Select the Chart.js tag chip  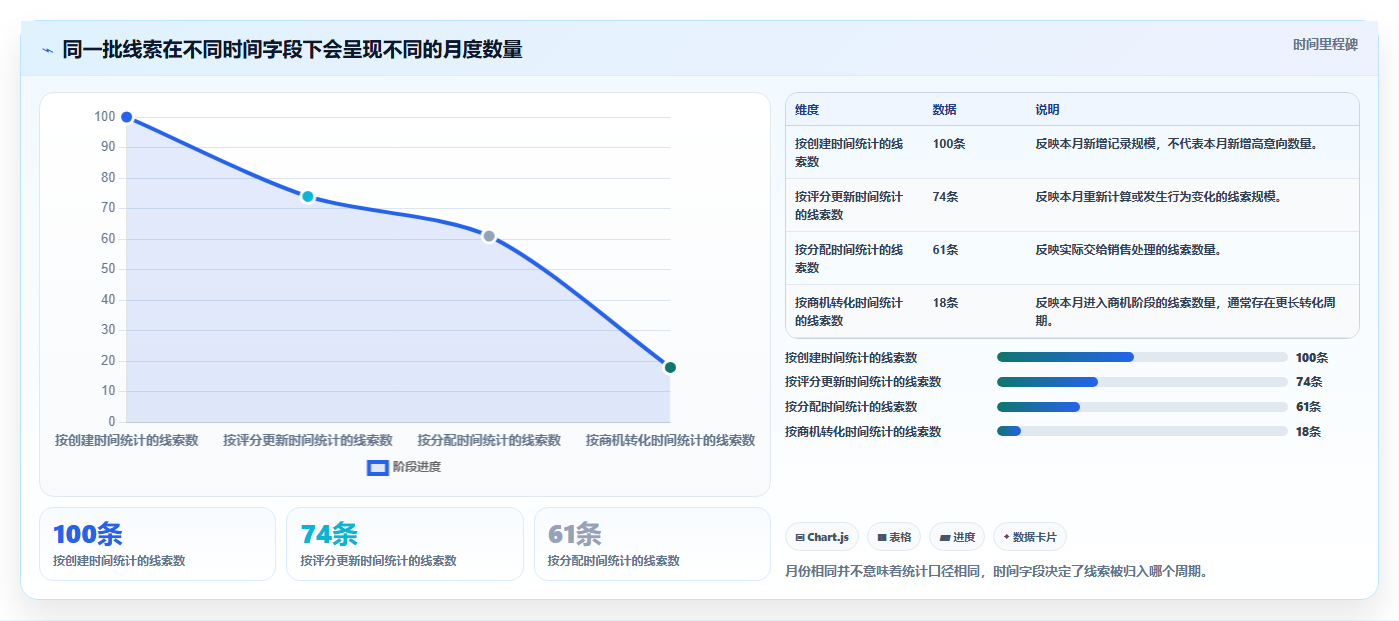tap(822, 537)
